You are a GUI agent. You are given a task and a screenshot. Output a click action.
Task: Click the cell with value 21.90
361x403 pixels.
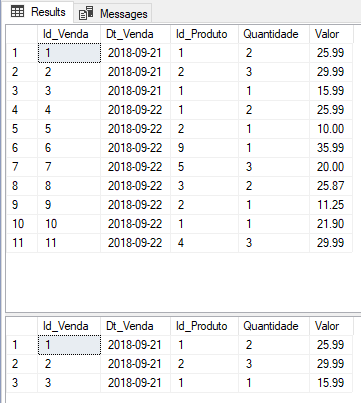pos(331,224)
